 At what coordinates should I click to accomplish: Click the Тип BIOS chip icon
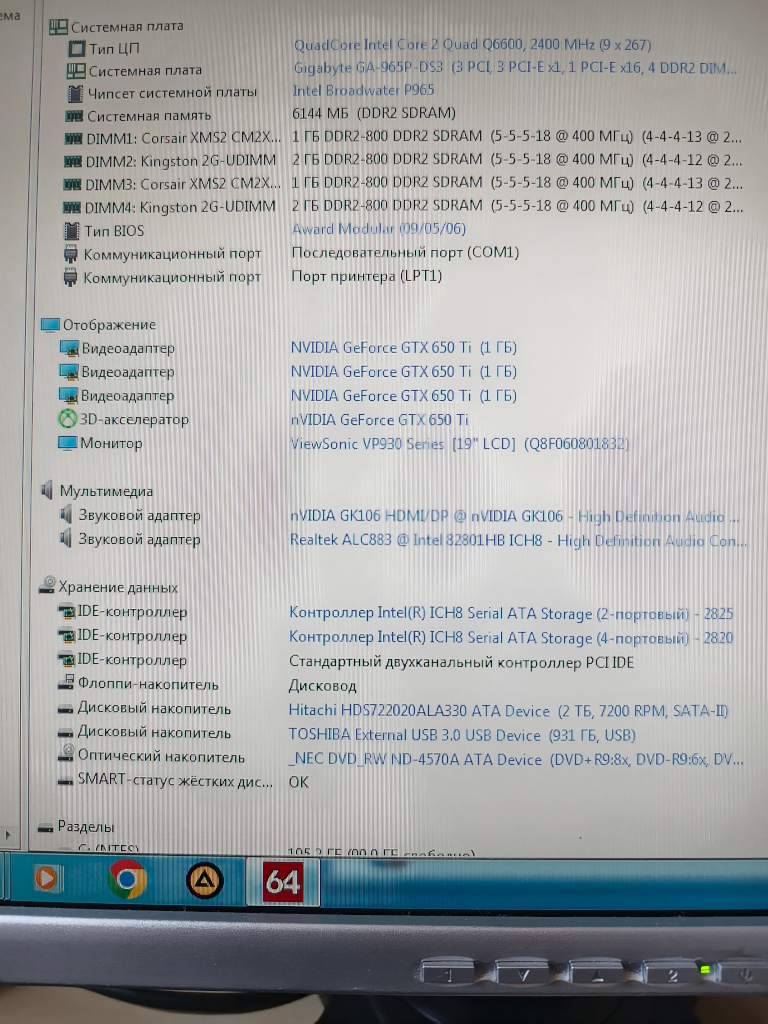click(x=71, y=231)
